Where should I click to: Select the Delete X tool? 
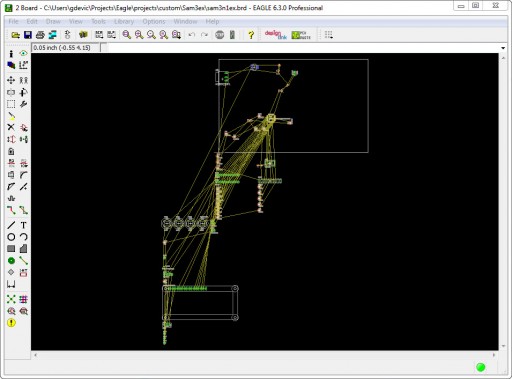point(11,127)
